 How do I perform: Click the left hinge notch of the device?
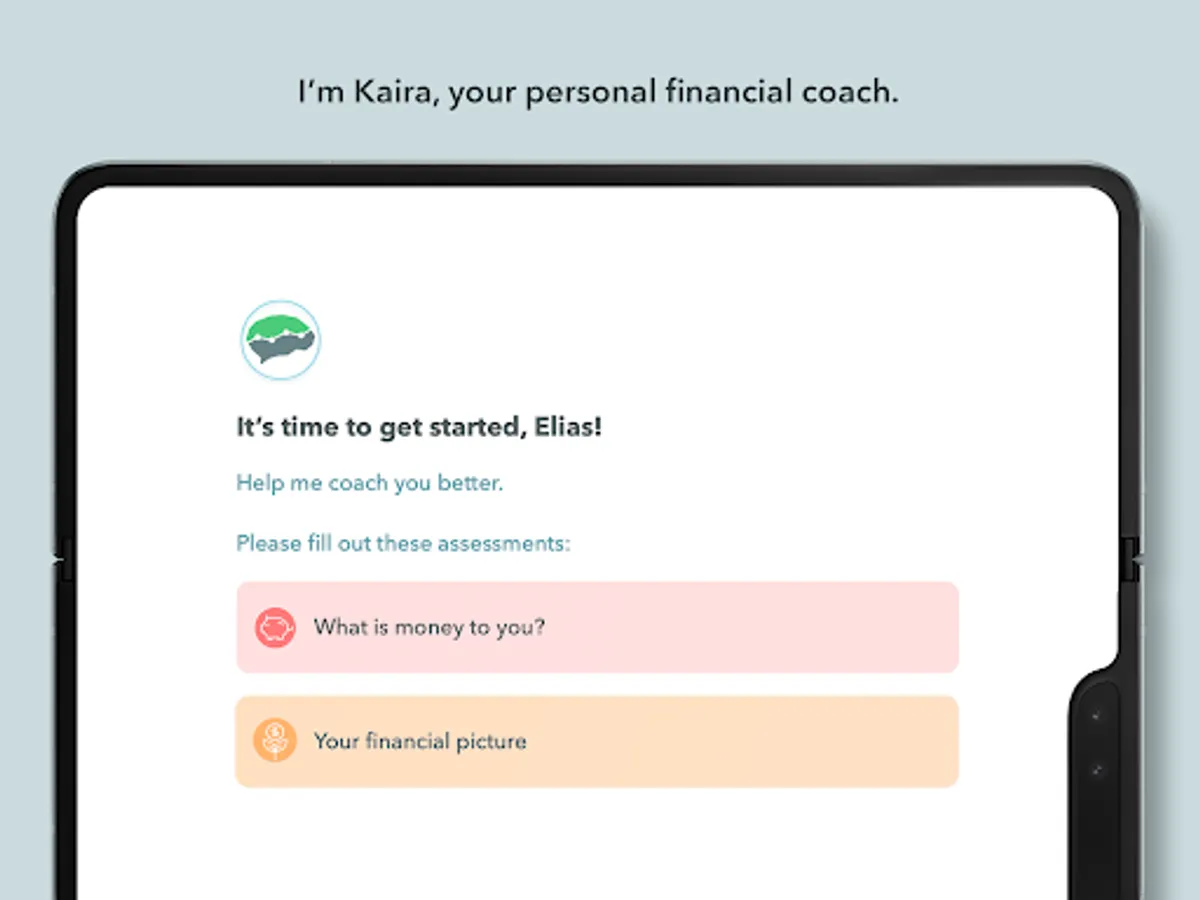tap(64, 557)
